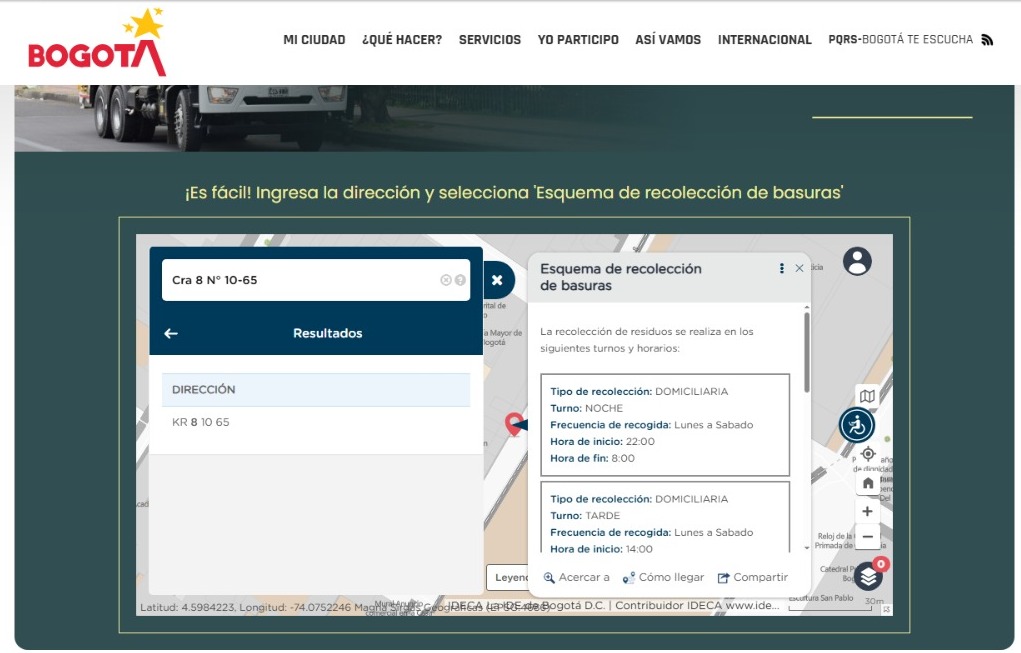Open the user profile icon on map
The height and width of the screenshot is (653, 1021).
857,261
